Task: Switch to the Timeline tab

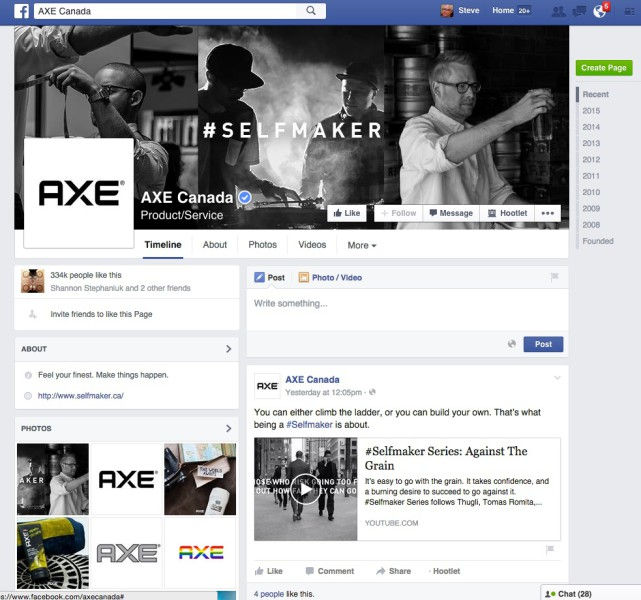Action: [x=163, y=245]
